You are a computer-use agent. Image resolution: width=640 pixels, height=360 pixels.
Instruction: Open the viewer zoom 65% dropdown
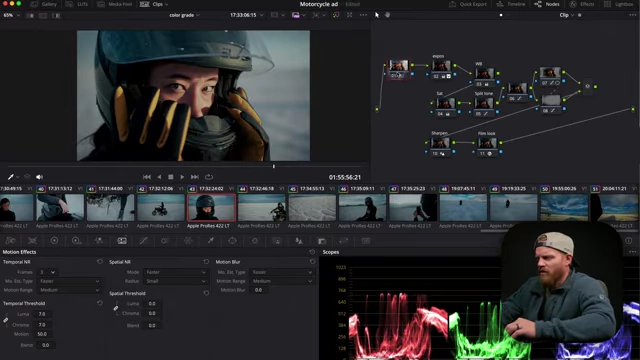click(x=11, y=15)
